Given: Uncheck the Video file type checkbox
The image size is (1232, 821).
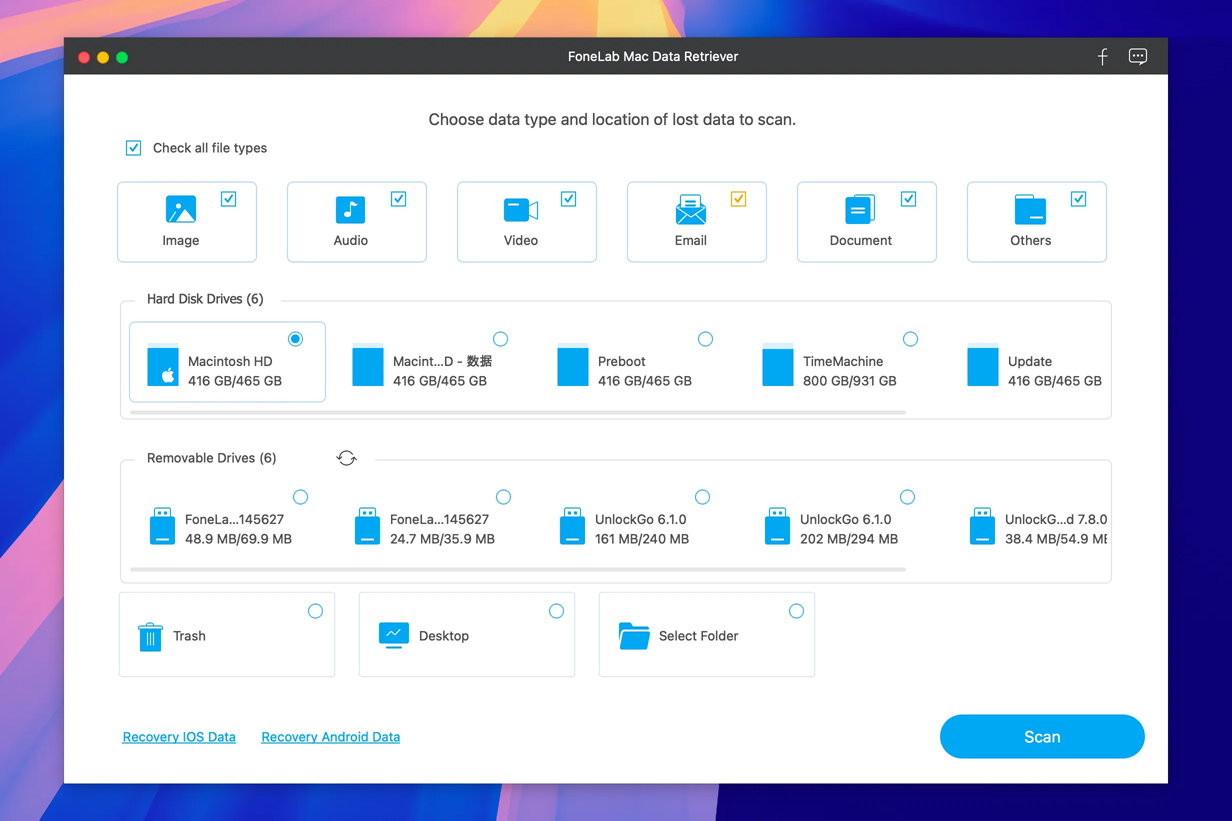Looking at the screenshot, I should (x=569, y=199).
